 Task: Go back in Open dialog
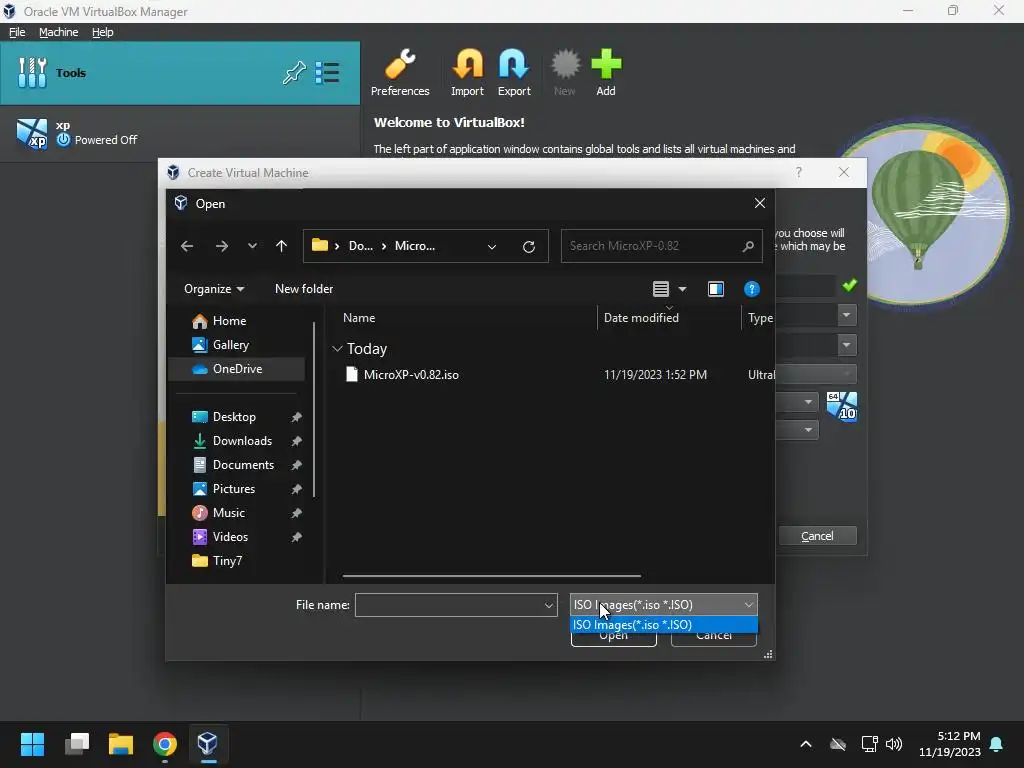tap(187, 246)
